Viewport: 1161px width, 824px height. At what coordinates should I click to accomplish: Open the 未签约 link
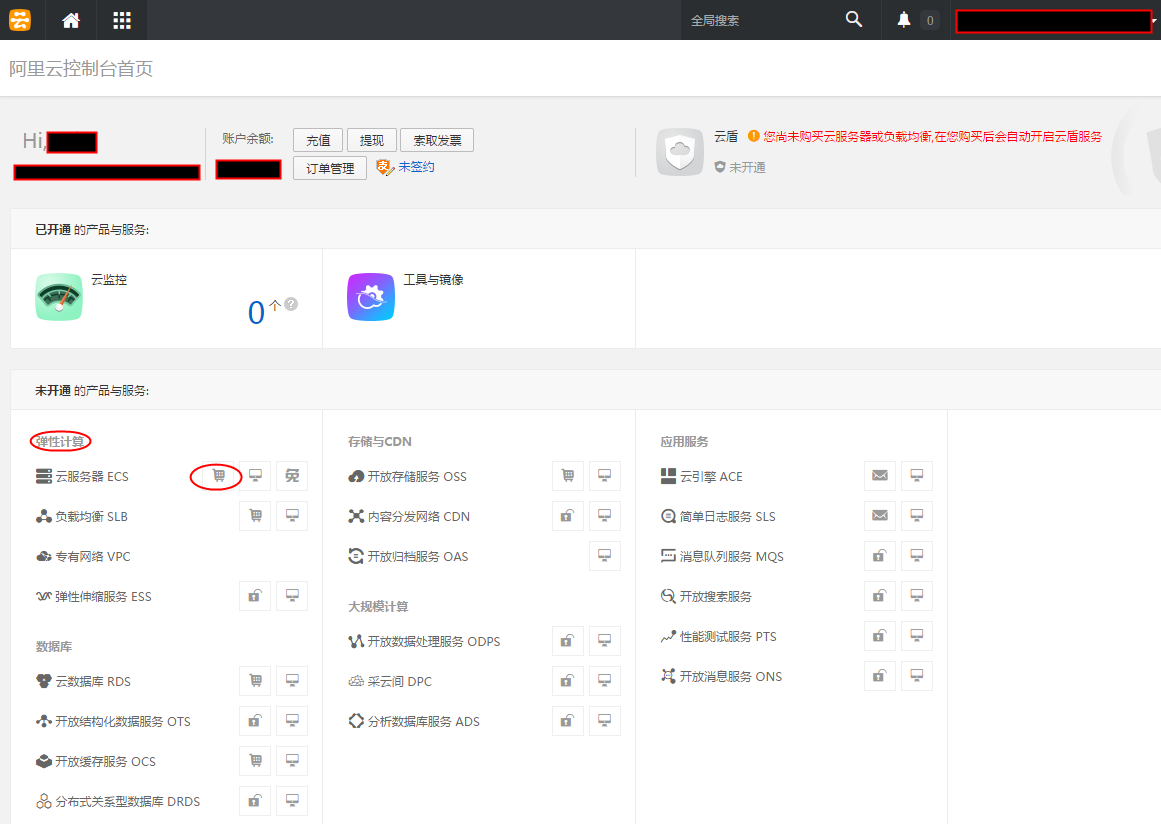coord(415,167)
